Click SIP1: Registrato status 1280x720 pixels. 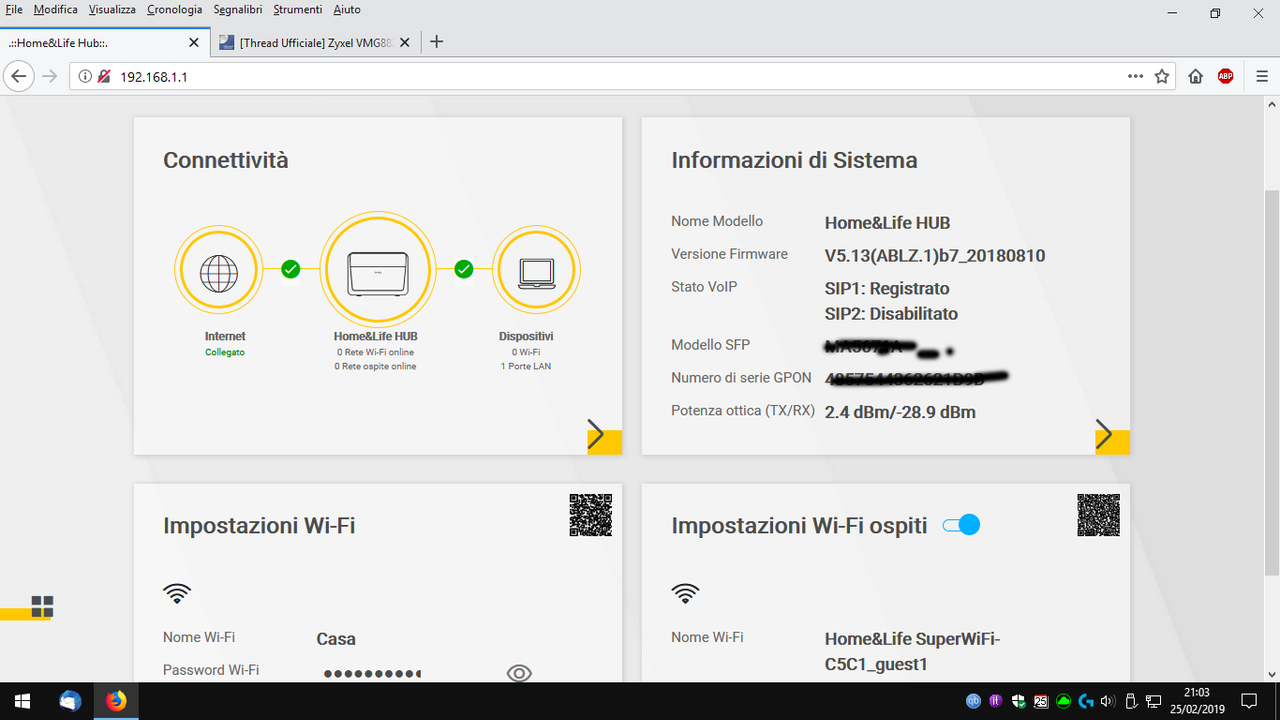887,289
